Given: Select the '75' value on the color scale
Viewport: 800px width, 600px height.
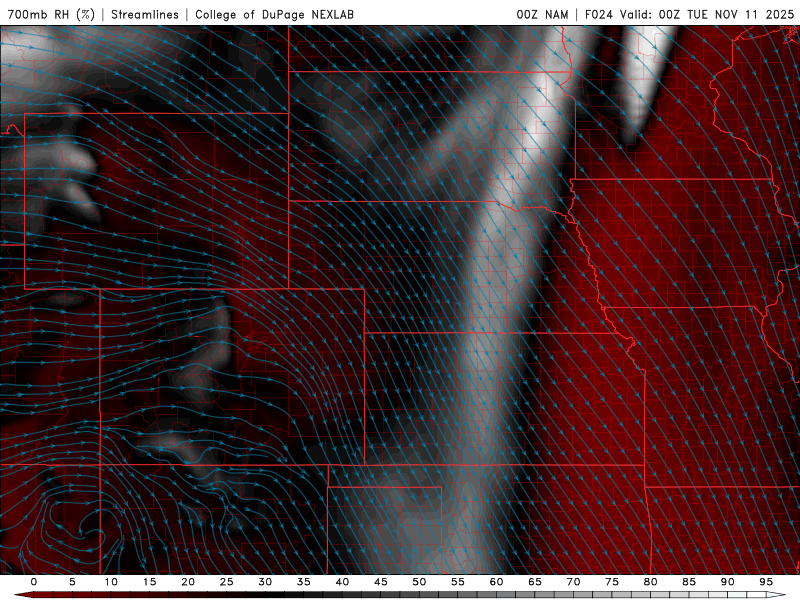Looking at the screenshot, I should [x=612, y=582].
